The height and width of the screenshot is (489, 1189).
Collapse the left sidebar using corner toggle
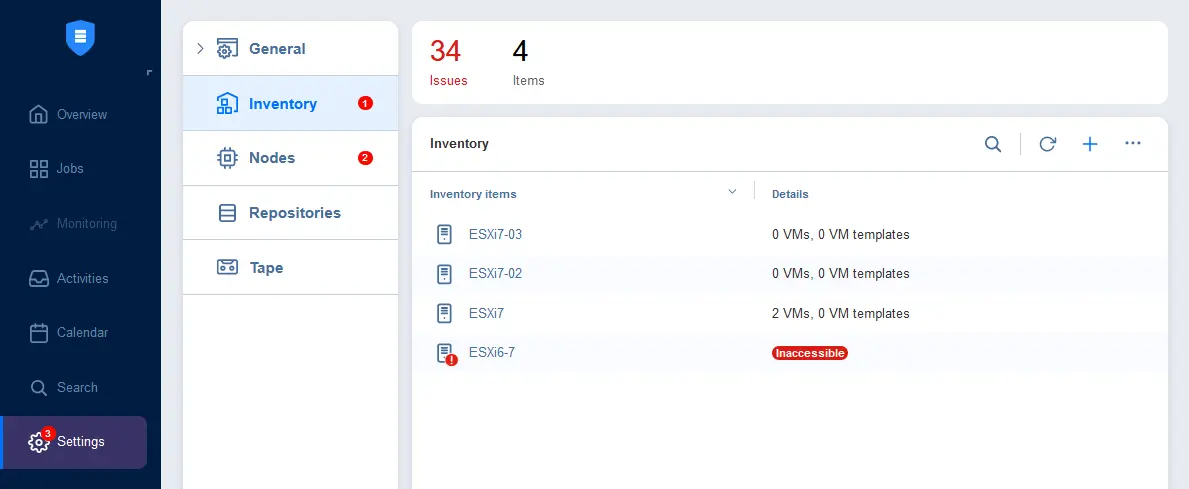149,73
